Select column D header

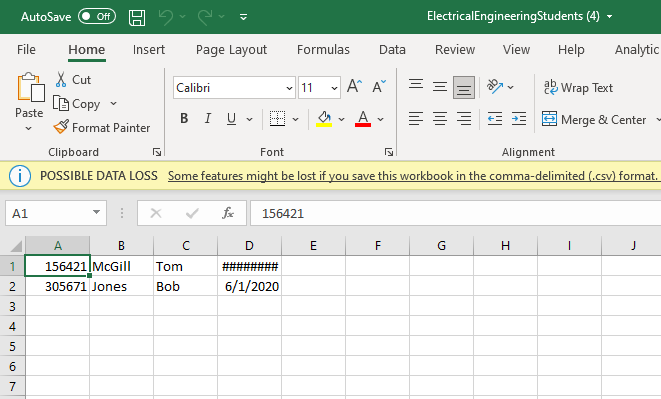(250, 246)
